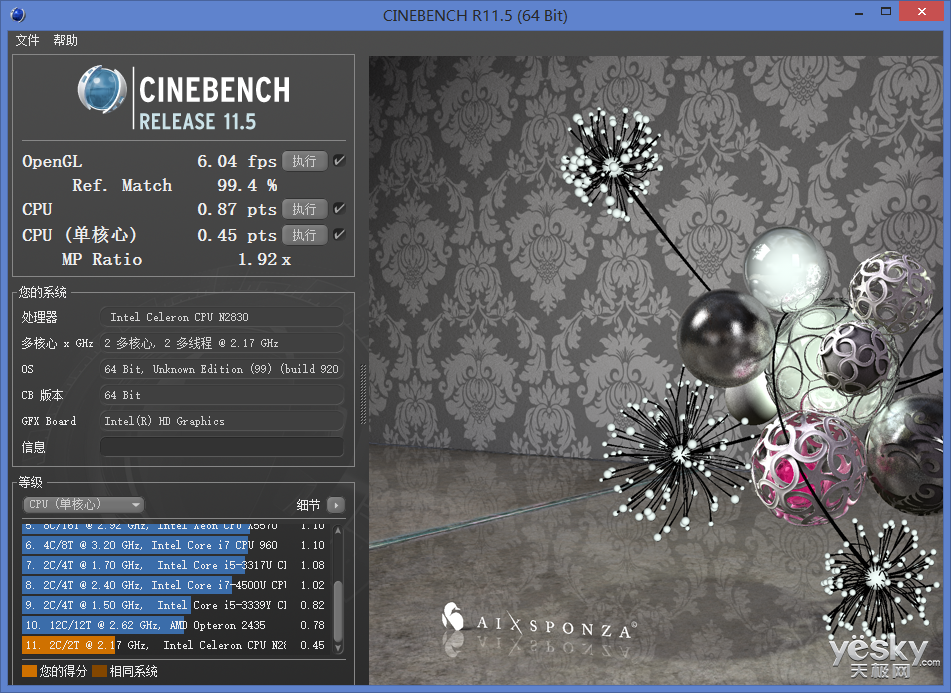Run the OpenGL test with its 执行 button
The height and width of the screenshot is (693, 951).
304,161
